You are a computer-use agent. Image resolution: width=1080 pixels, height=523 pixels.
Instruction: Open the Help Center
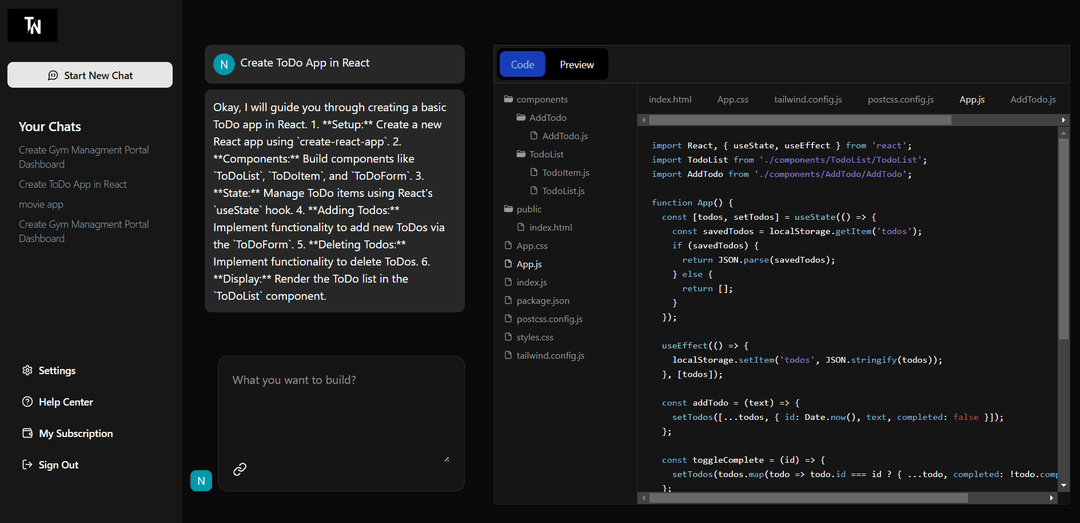58,402
